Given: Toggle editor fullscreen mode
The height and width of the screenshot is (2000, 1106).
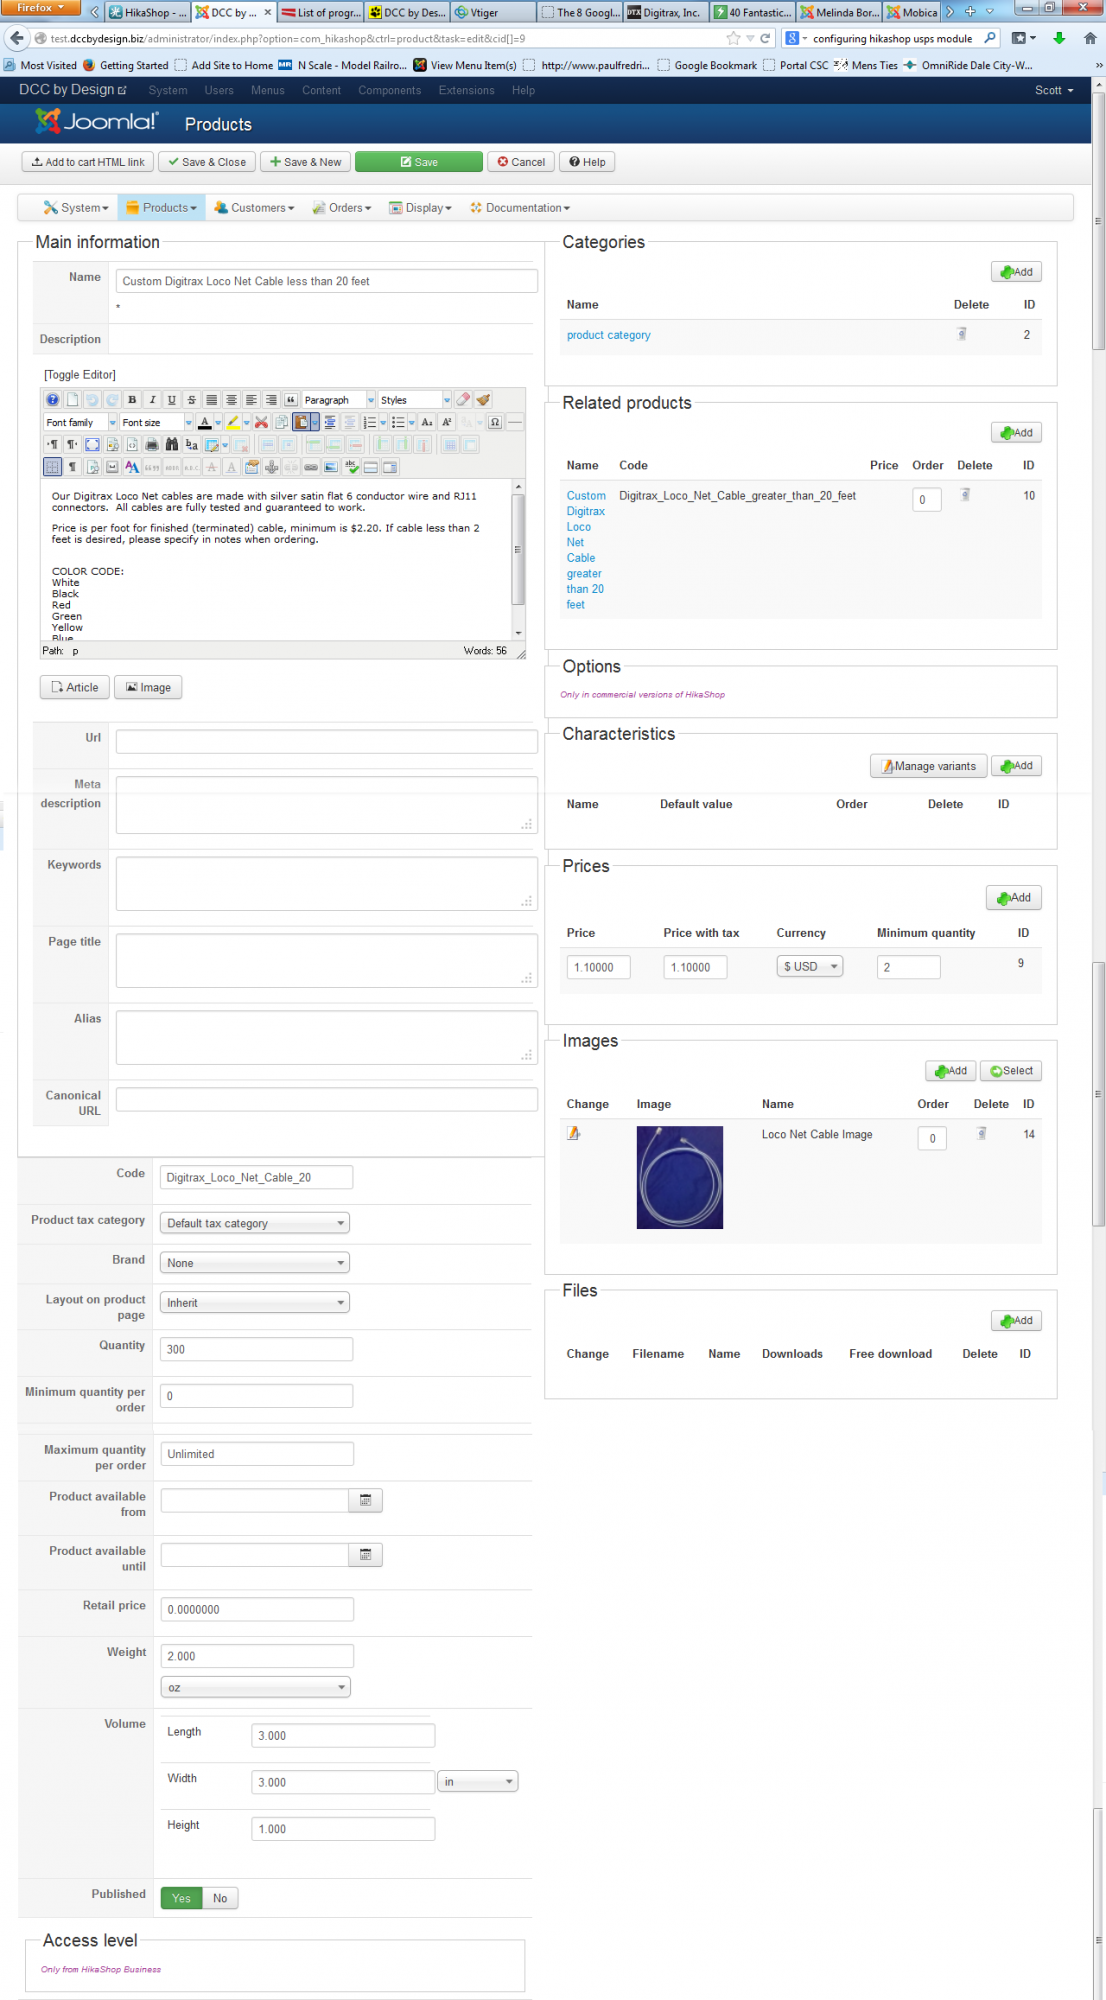Looking at the screenshot, I should click(x=92, y=444).
